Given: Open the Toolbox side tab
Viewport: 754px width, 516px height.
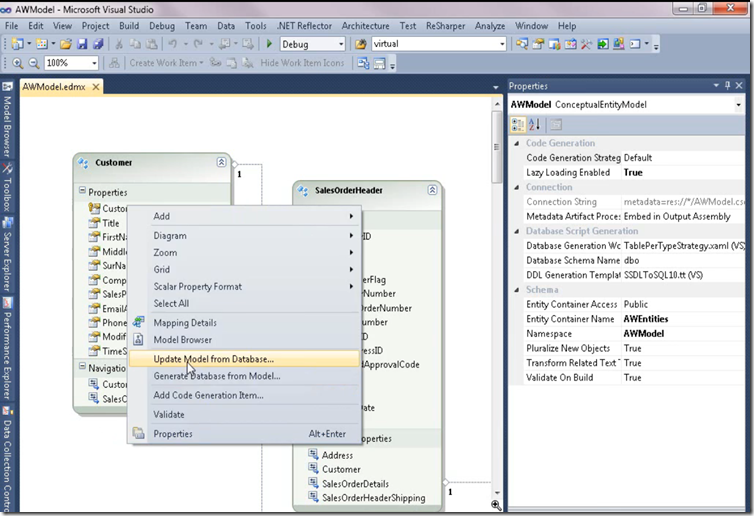Looking at the screenshot, I should (x=7, y=189).
